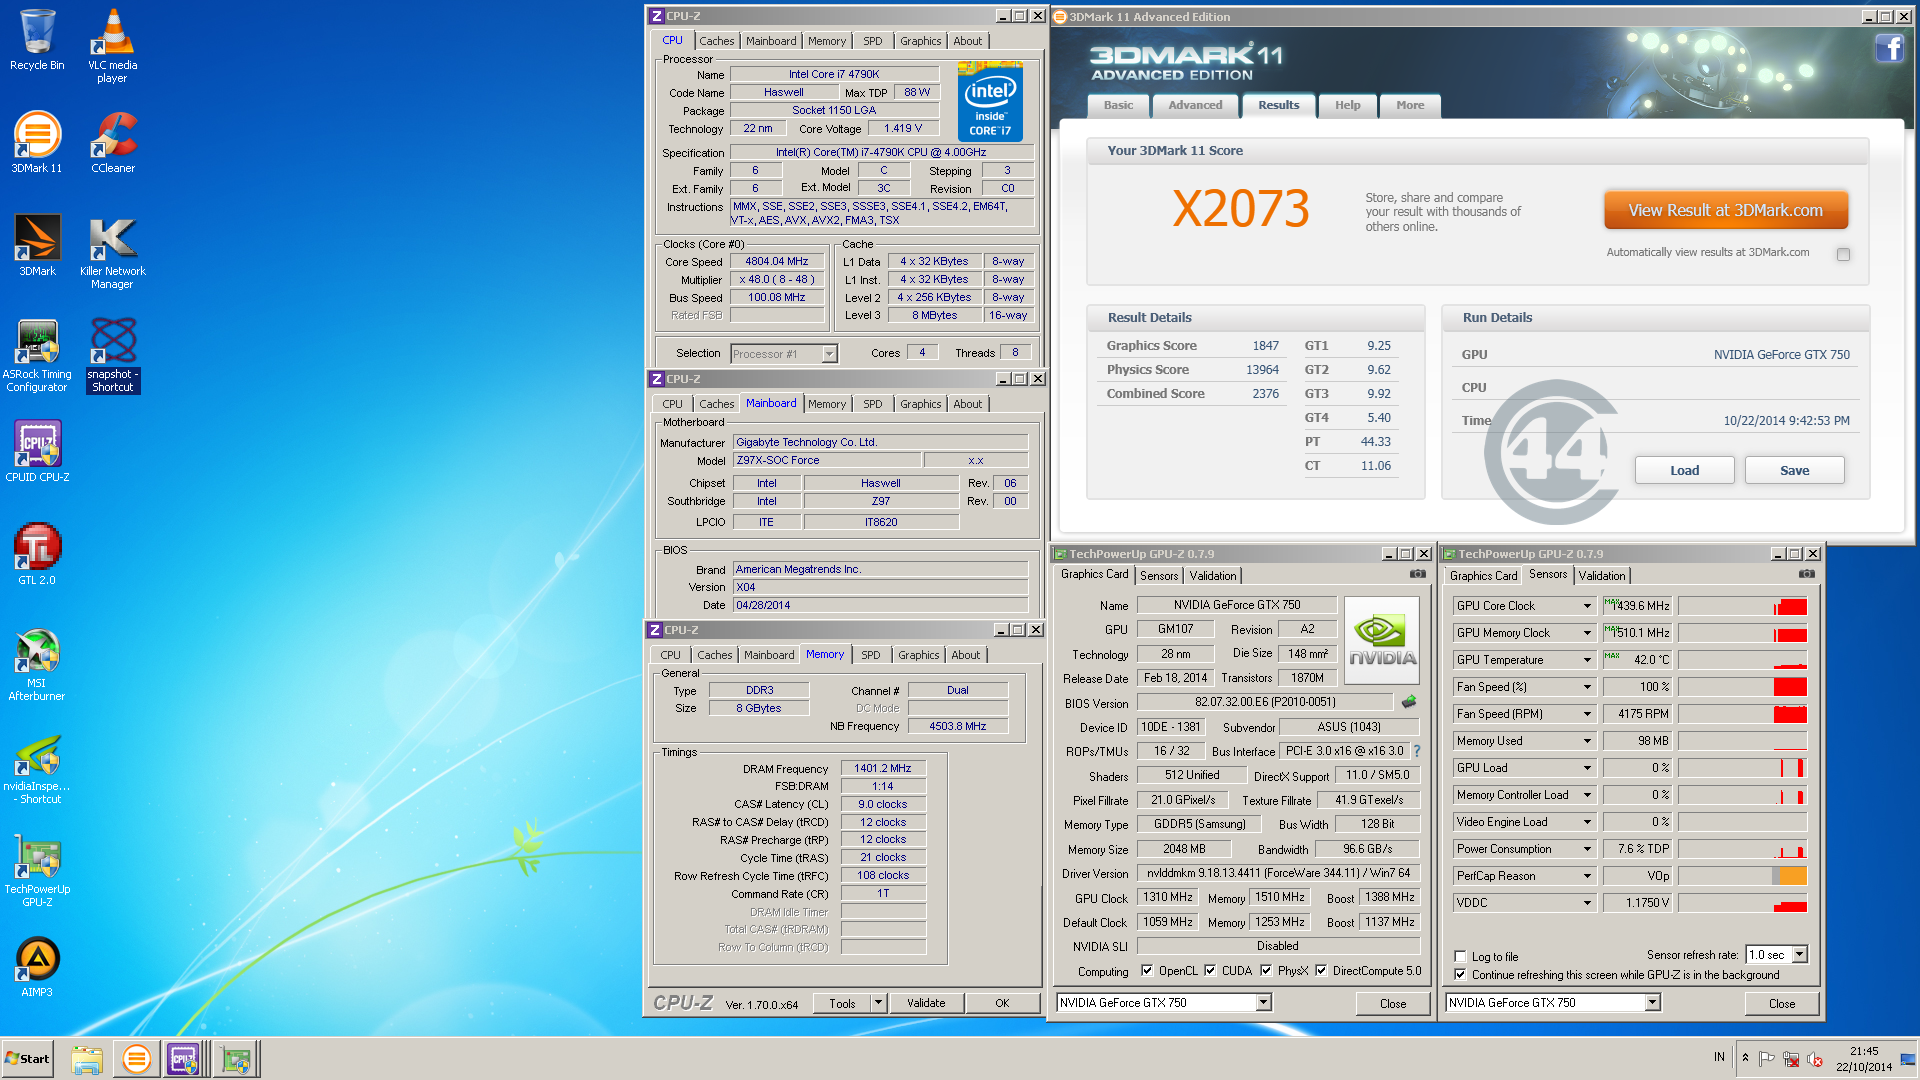Open Windows Explorer from the taskbar
The width and height of the screenshot is (1920, 1080).
(x=87, y=1059)
